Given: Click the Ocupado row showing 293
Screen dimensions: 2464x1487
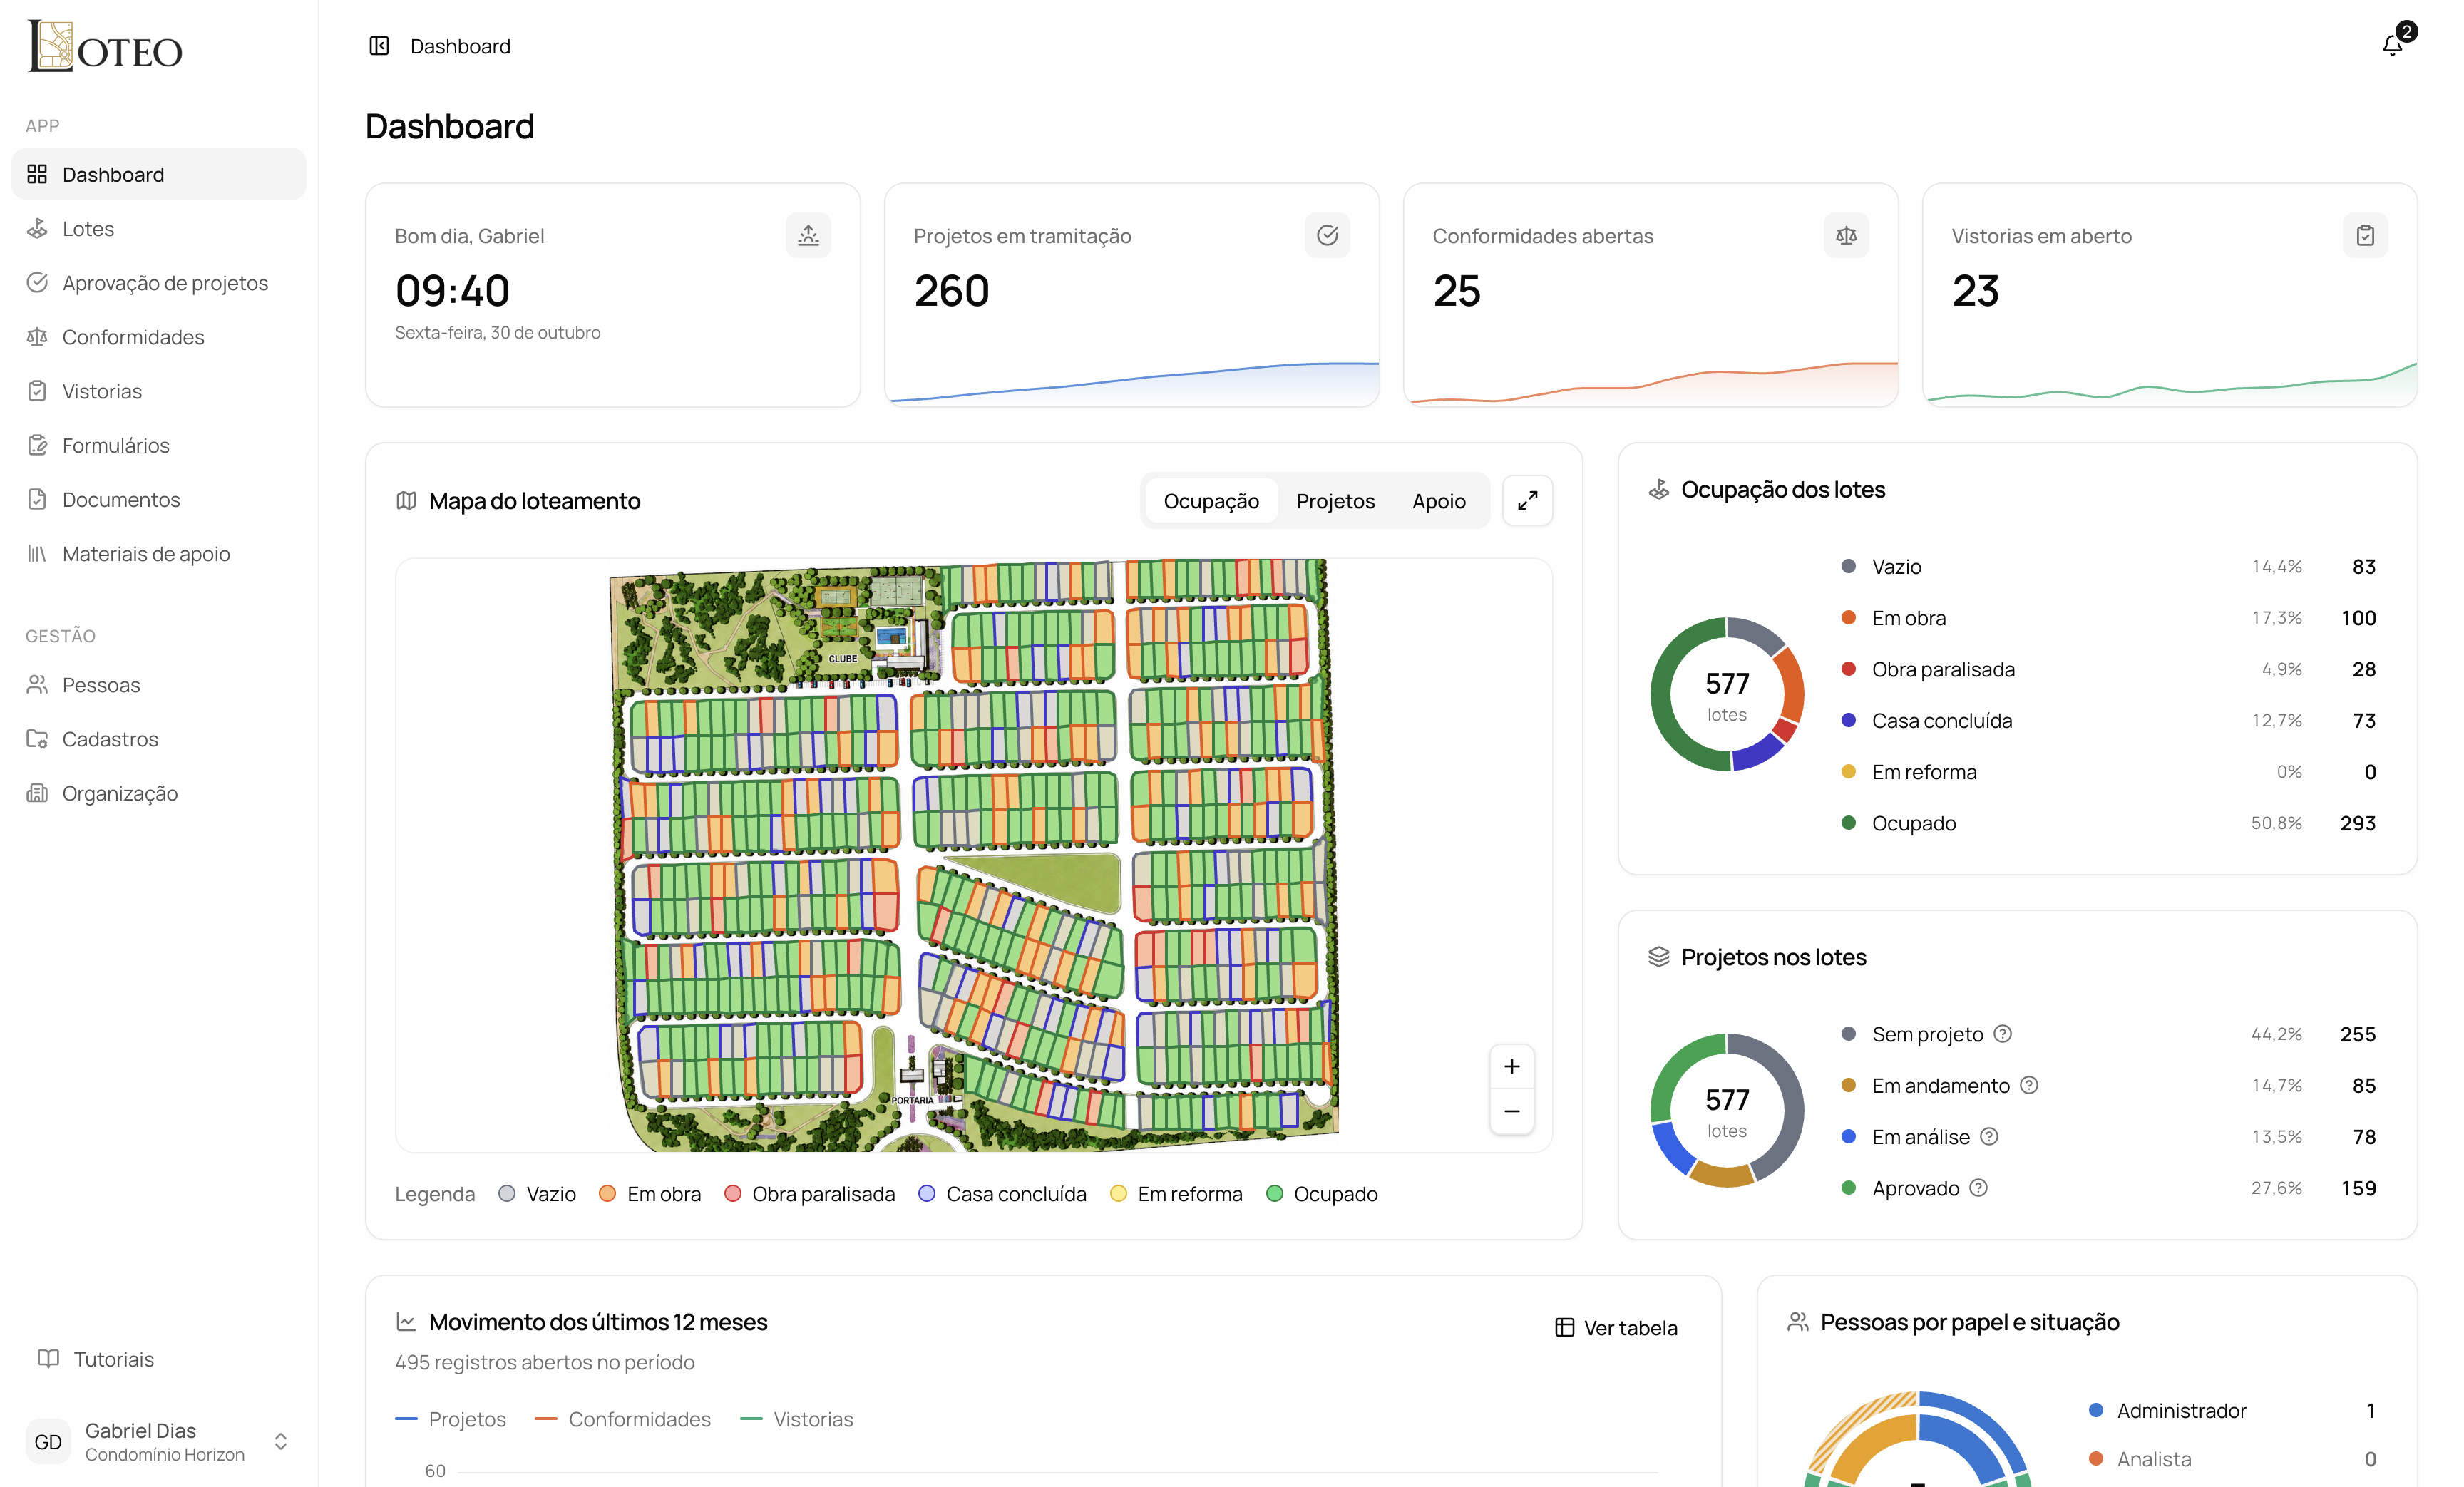Looking at the screenshot, I should [2108, 823].
